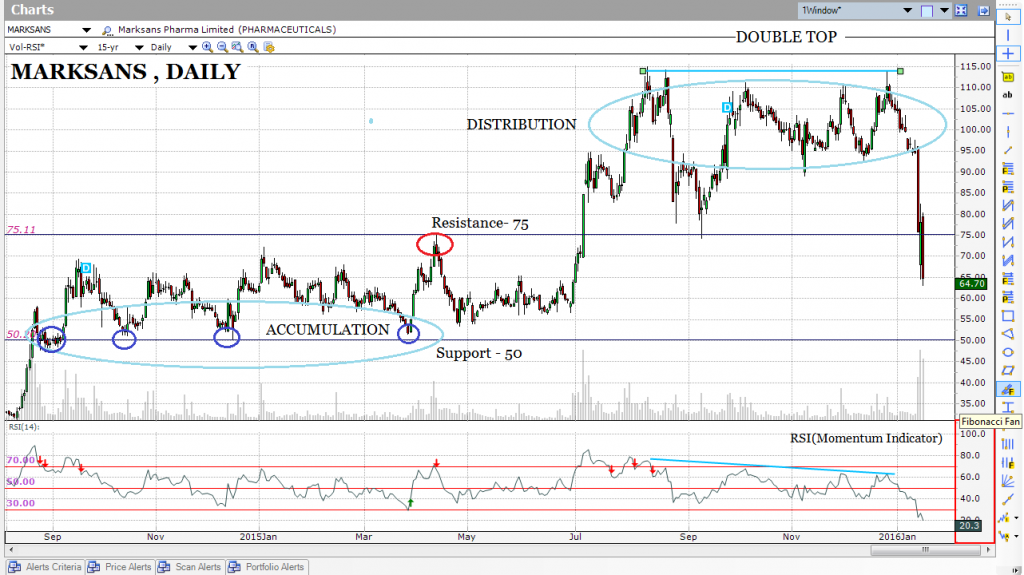Open the MARKSANS symbol dropdown

coord(86,30)
